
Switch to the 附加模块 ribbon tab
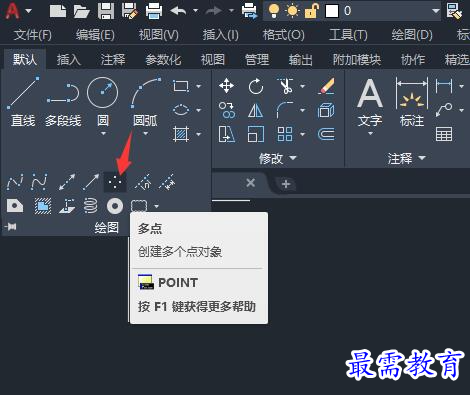click(x=357, y=60)
